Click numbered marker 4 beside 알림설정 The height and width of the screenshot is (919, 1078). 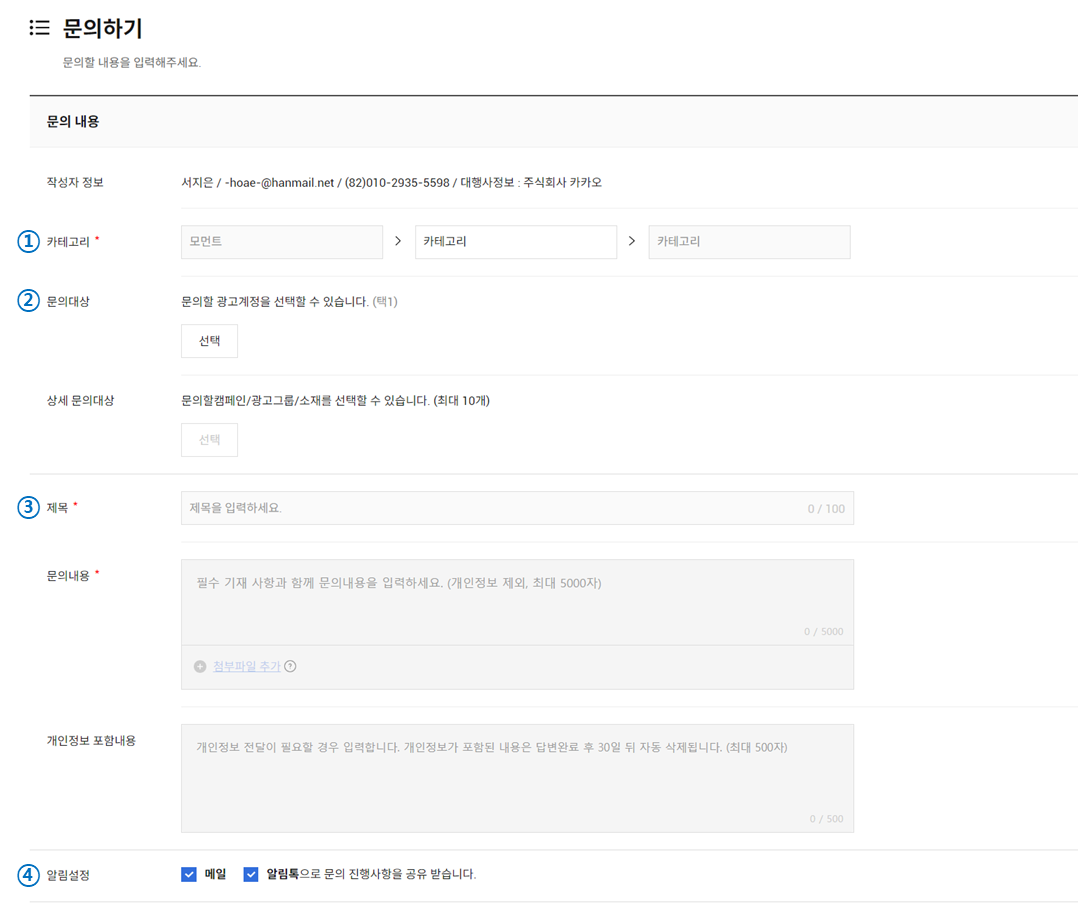pyautogui.click(x=30, y=875)
